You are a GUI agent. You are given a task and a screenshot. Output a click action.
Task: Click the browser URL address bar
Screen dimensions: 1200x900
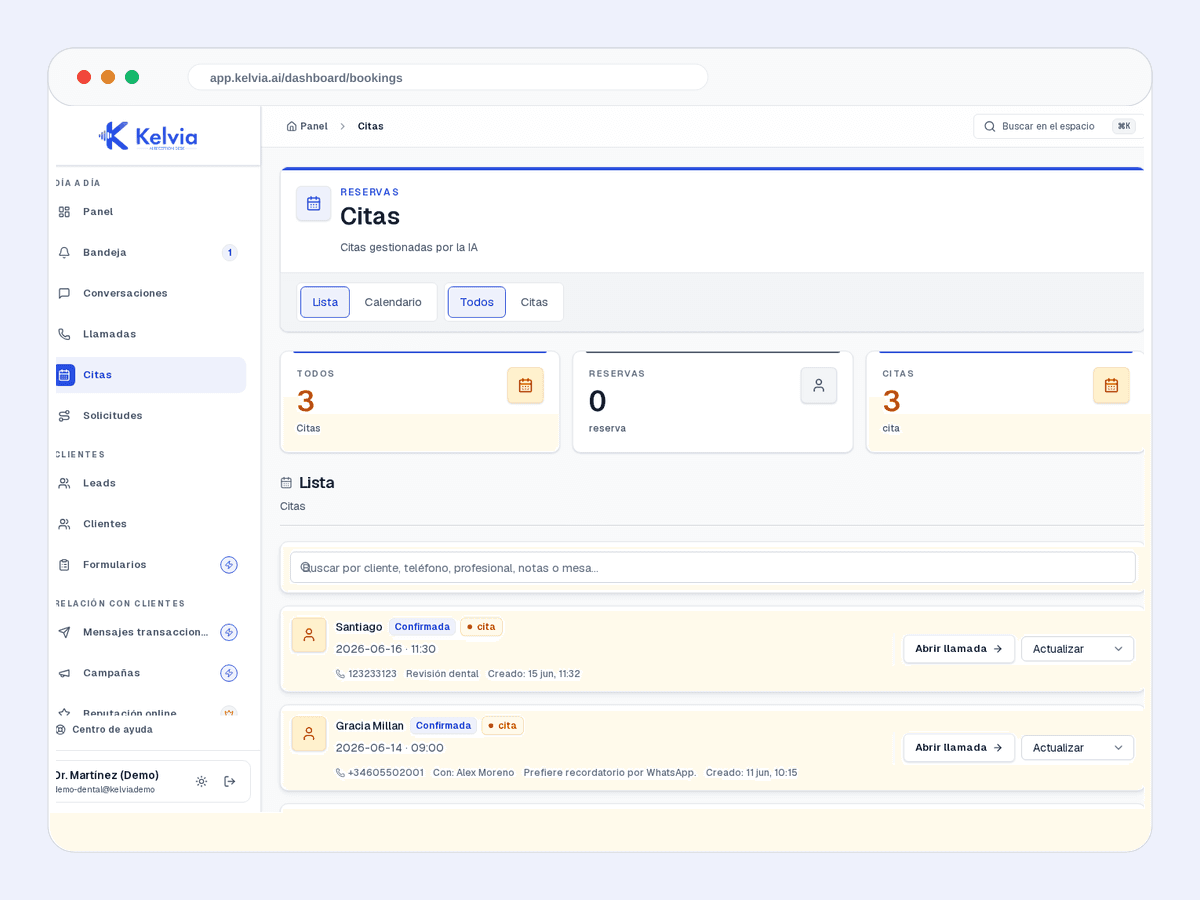448,77
